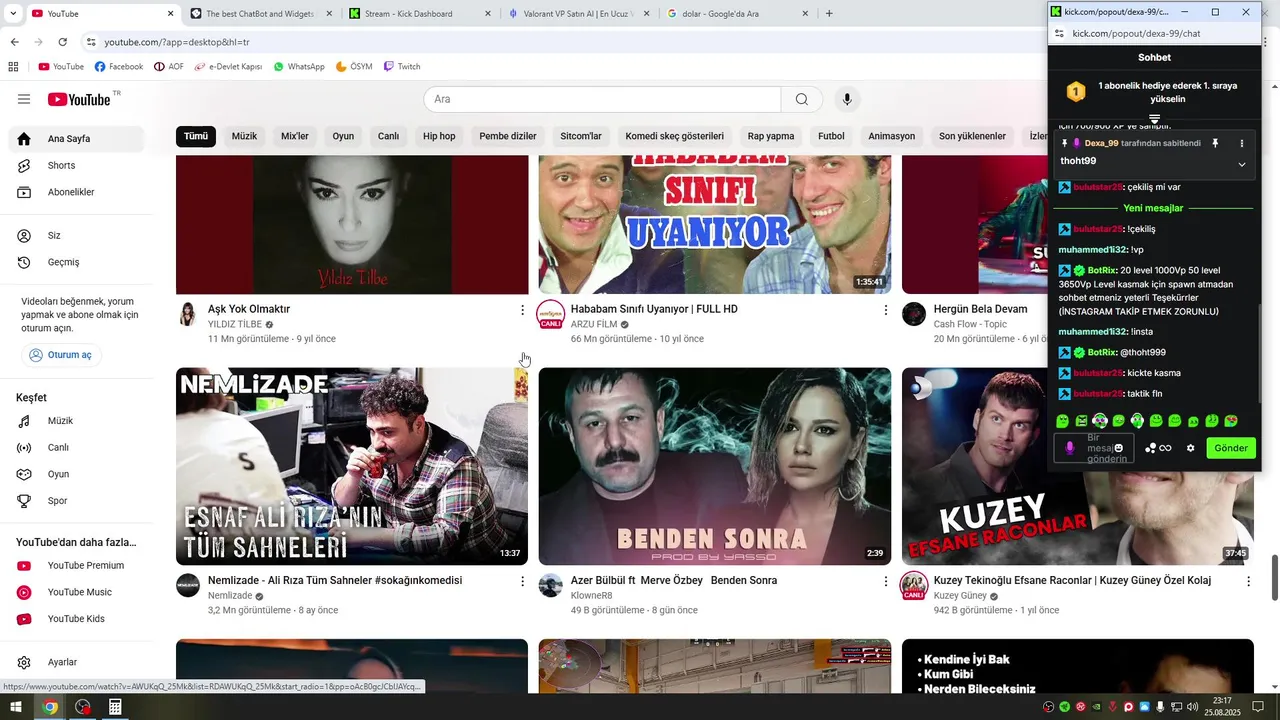Open Benden Sonra video thumbnail
1280x720 pixels.
715,466
